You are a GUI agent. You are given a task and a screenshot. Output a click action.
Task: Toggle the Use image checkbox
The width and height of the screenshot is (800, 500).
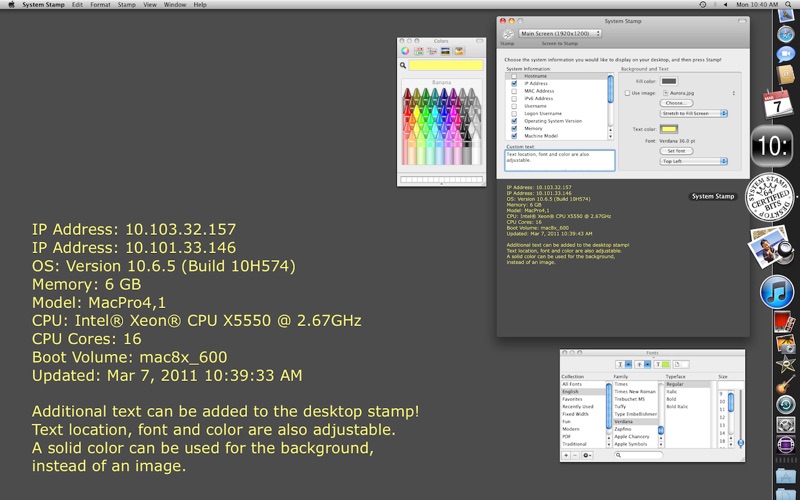(628, 93)
